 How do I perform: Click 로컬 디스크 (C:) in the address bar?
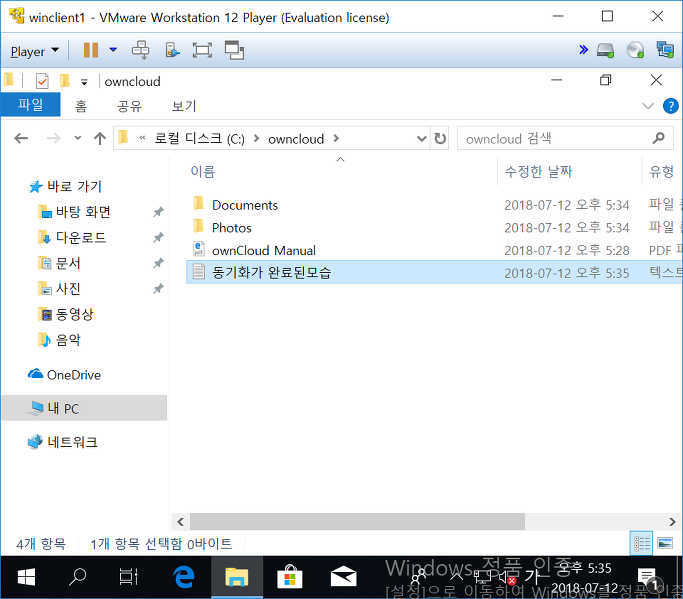199,139
